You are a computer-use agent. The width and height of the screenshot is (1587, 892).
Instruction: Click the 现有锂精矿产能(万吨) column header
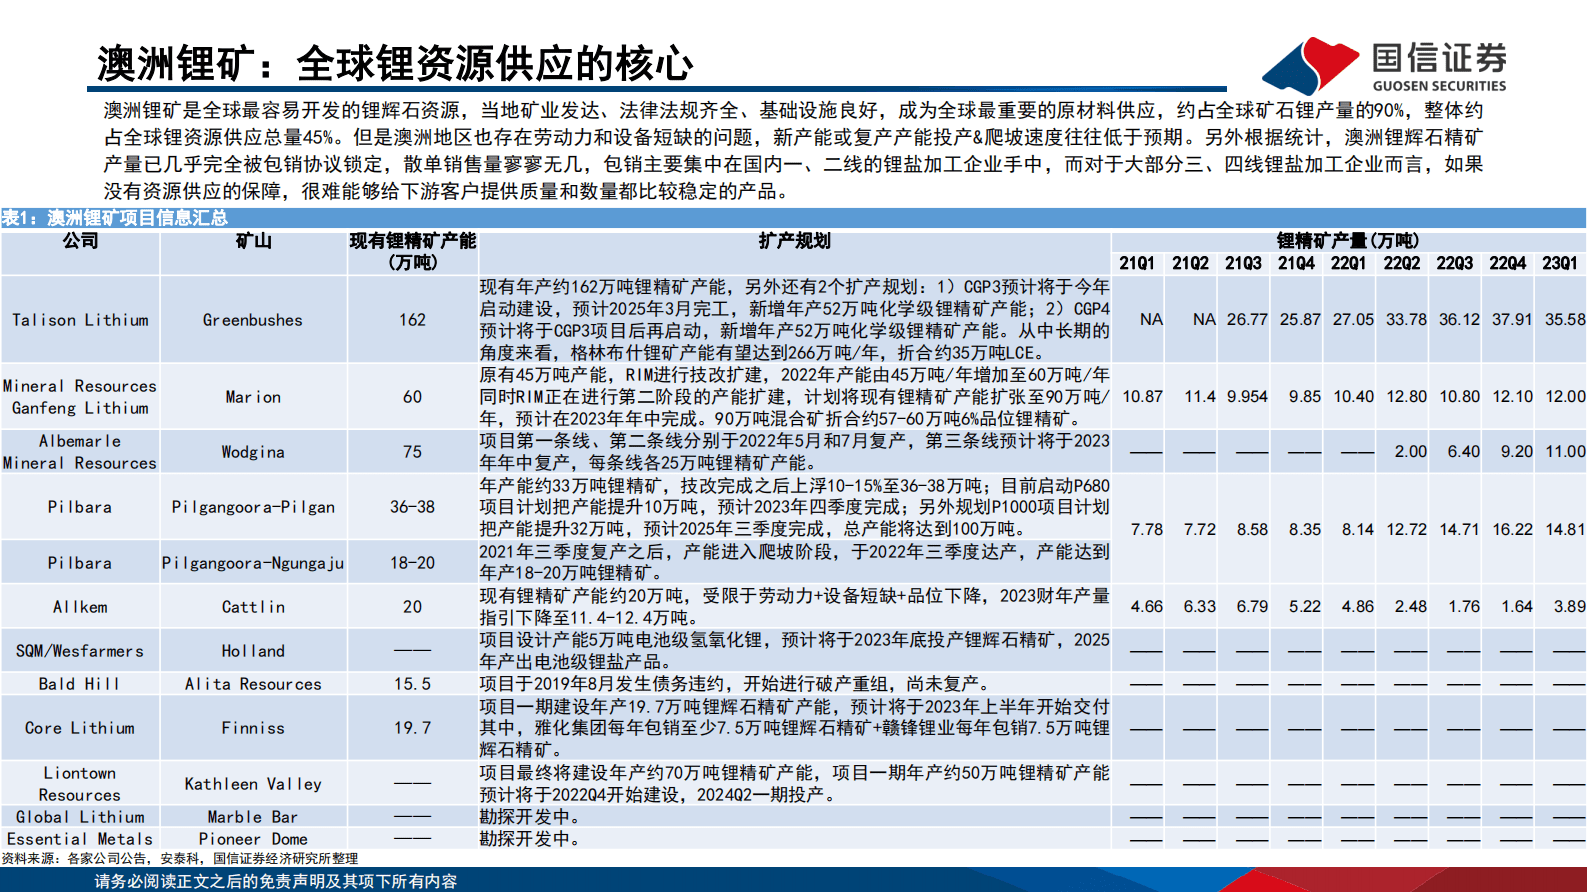point(412,252)
